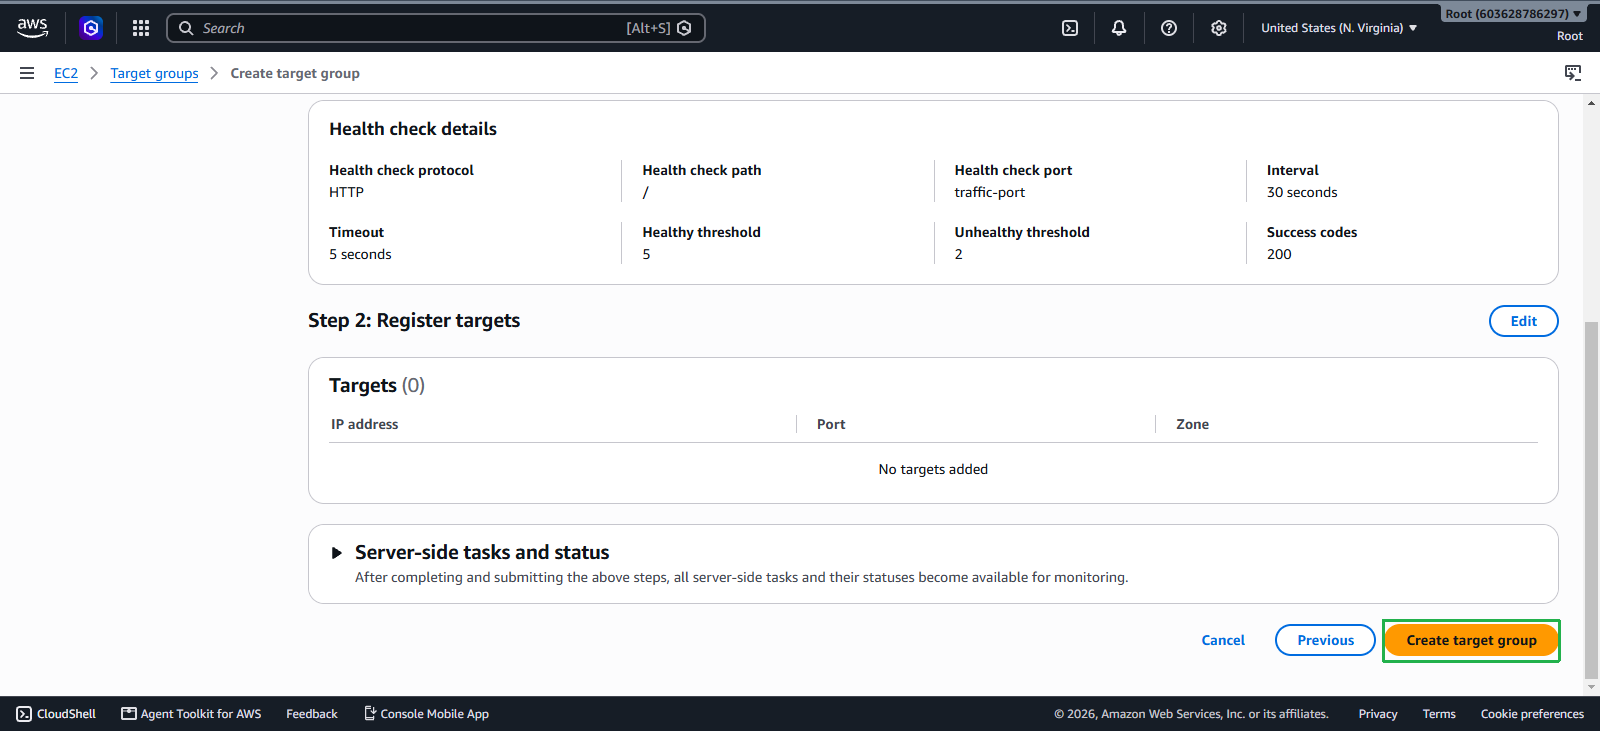Open the notifications bell
Image resolution: width=1600 pixels, height=731 pixels.
1119,28
